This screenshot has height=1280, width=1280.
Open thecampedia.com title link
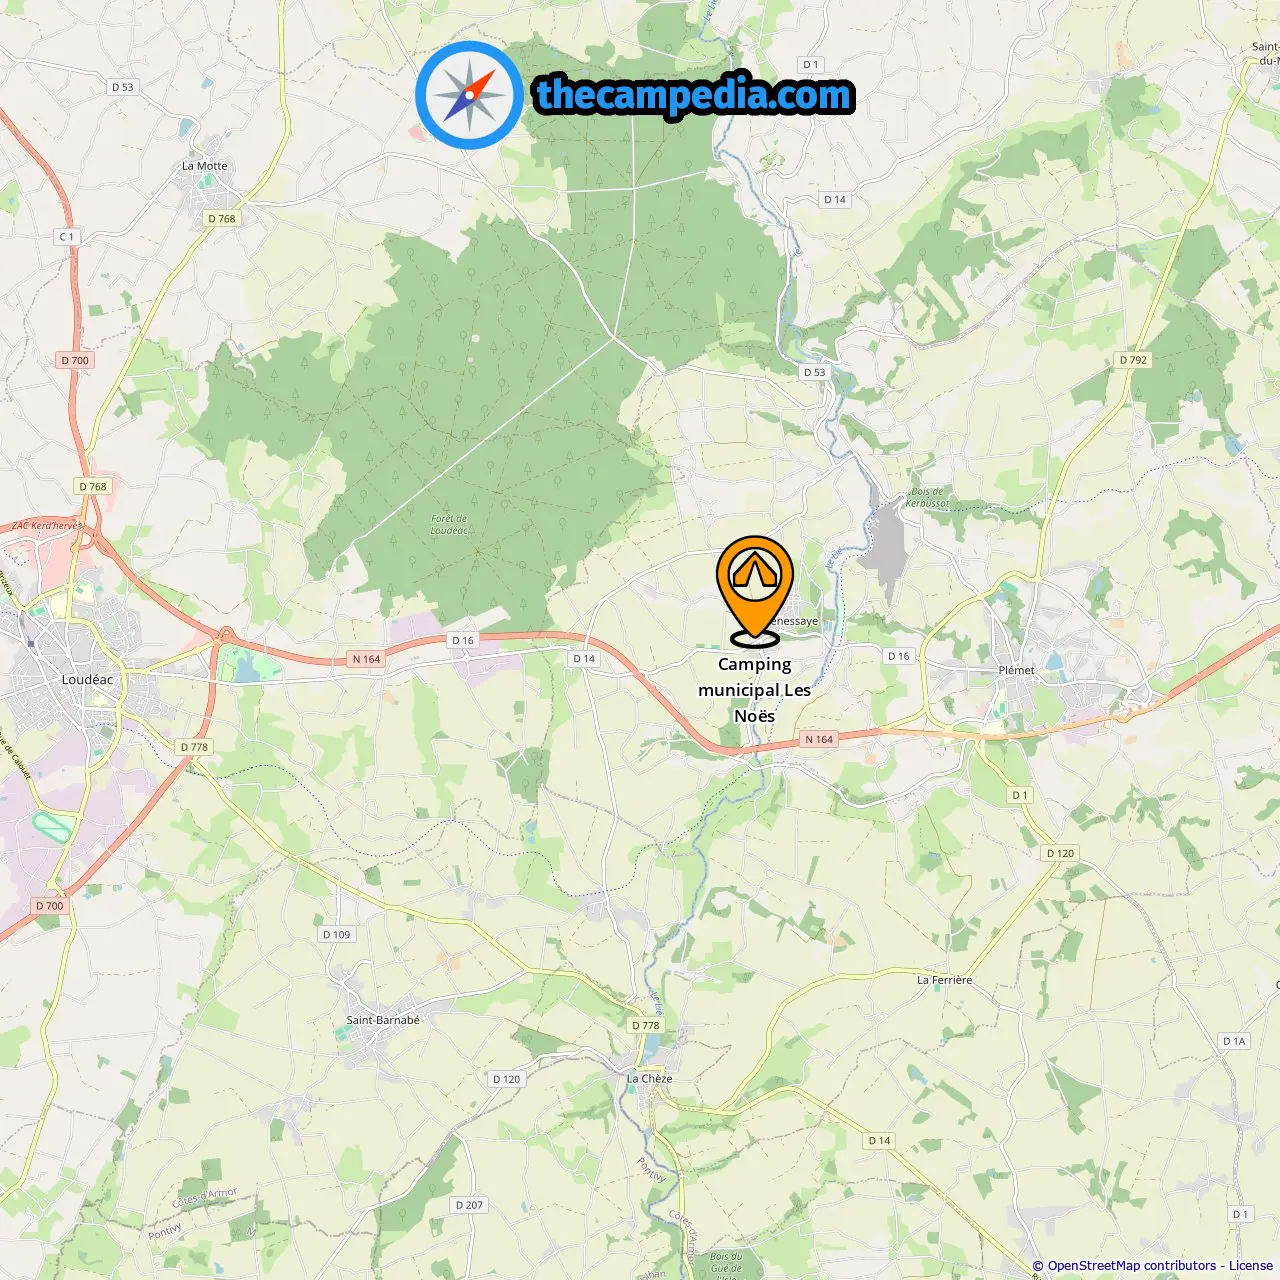(x=695, y=96)
